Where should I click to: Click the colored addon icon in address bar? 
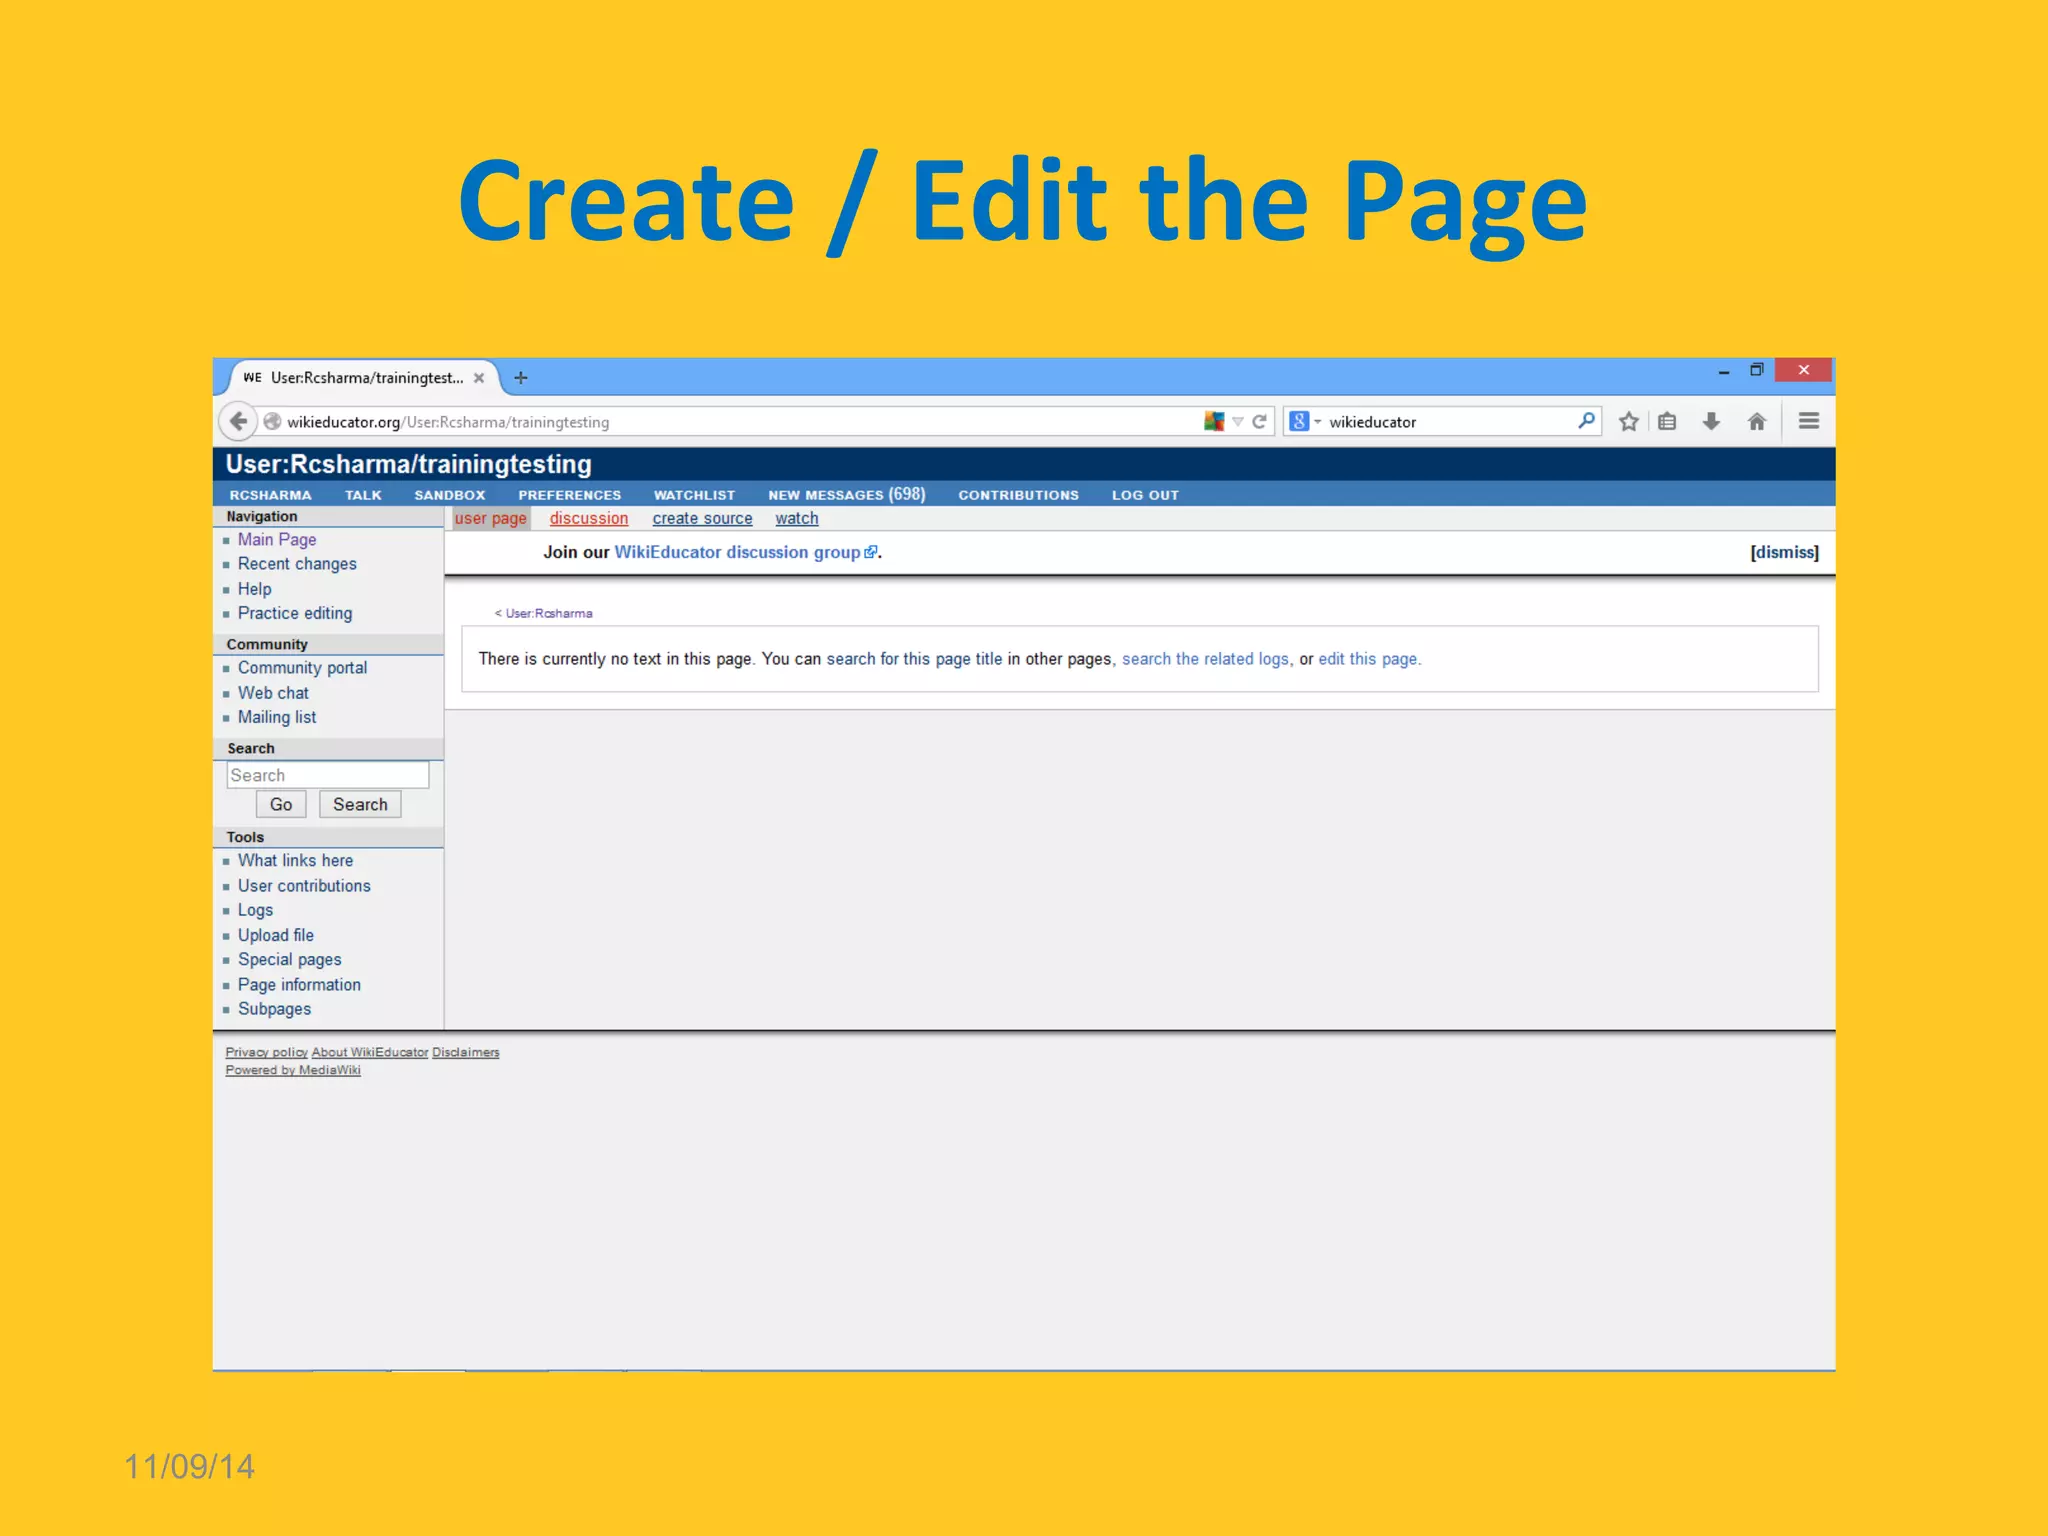(1214, 422)
